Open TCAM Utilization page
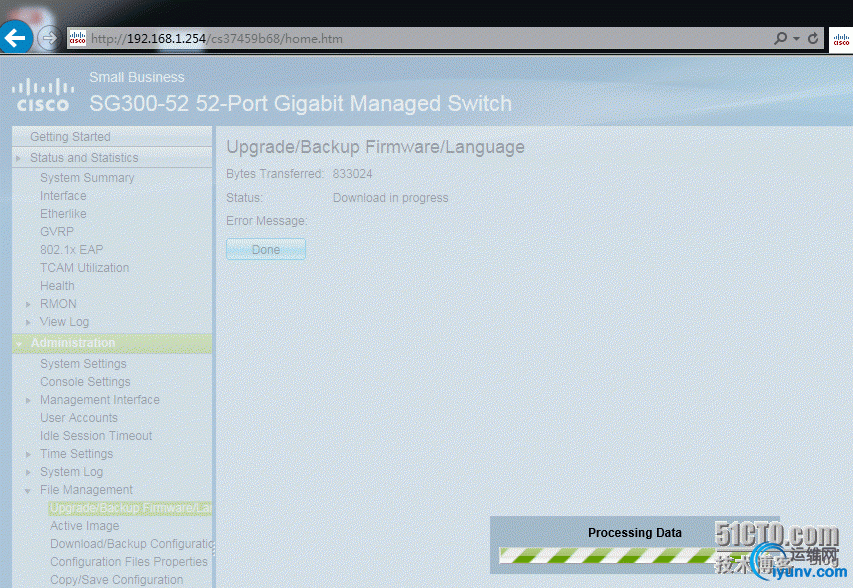853x588 pixels. point(84,268)
